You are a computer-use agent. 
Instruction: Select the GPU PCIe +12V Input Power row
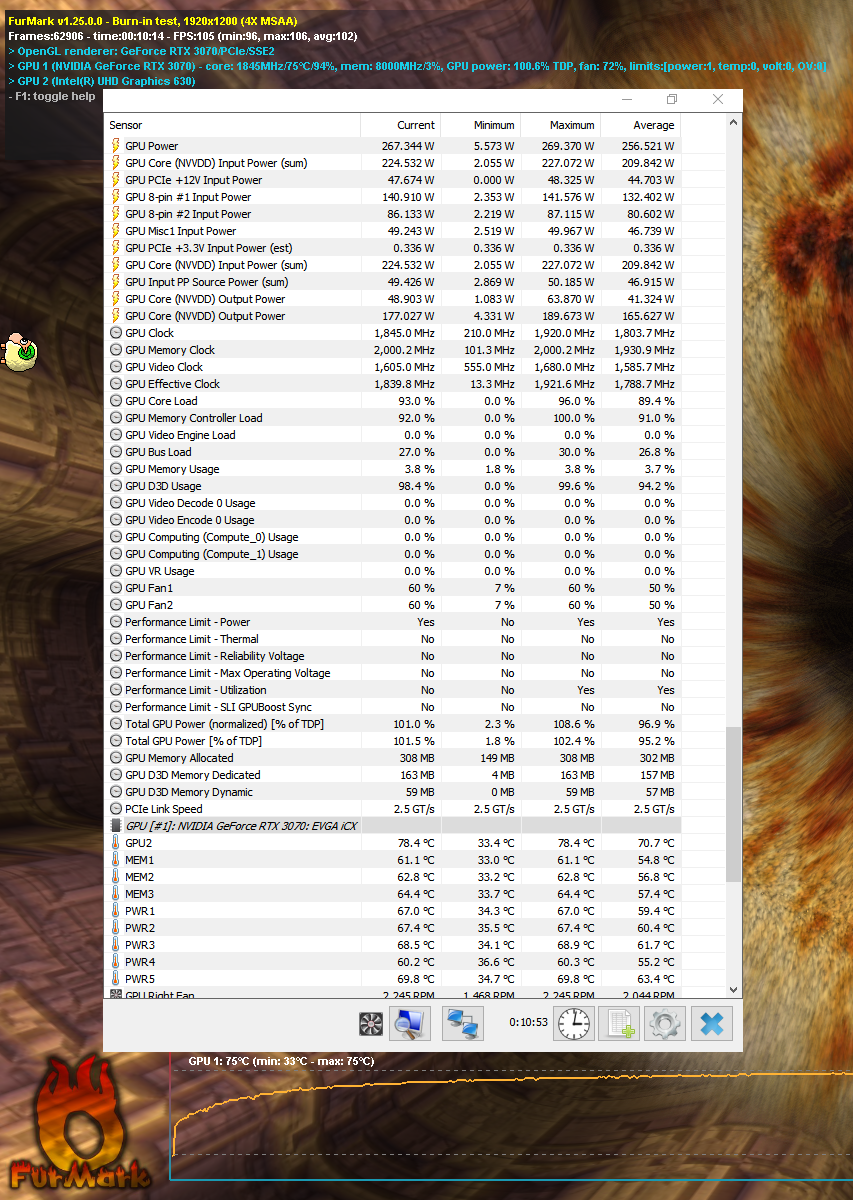click(393, 180)
